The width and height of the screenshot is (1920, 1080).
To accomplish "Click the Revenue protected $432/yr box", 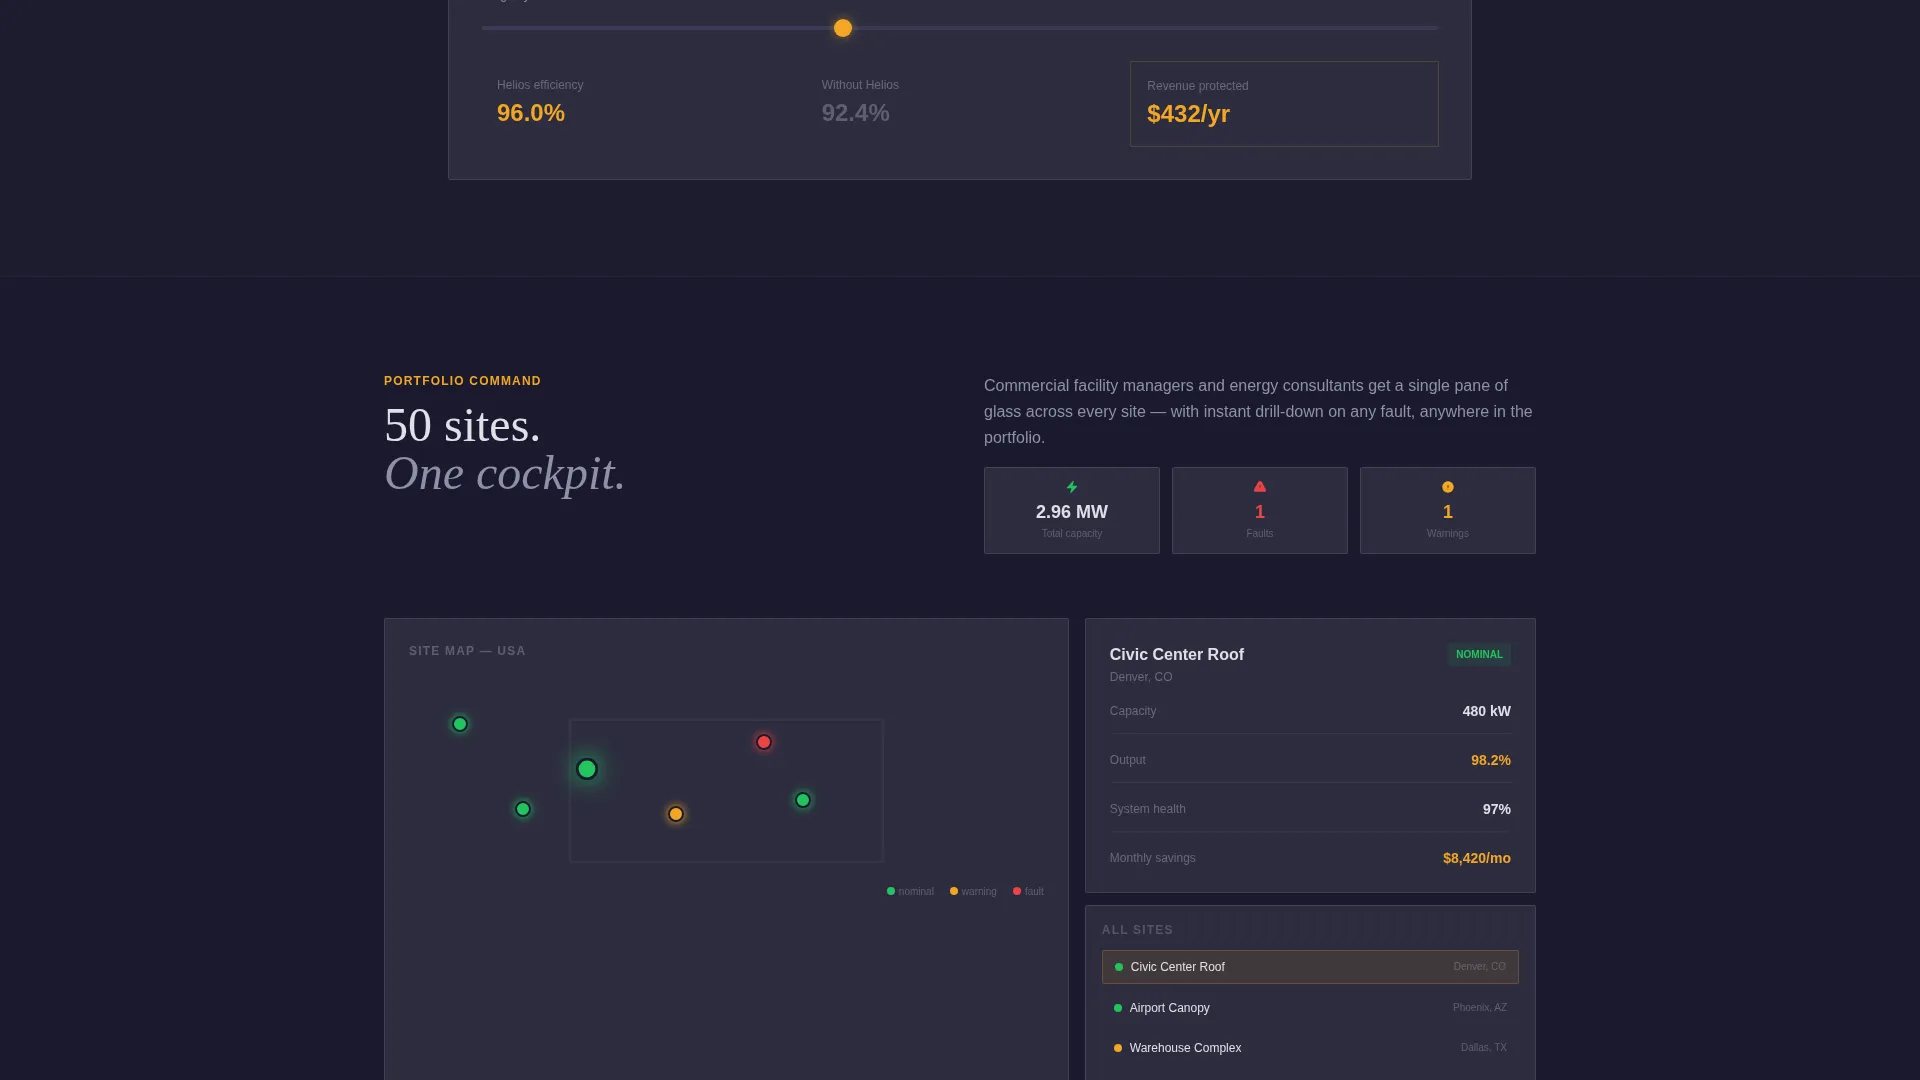I will [x=1284, y=104].
